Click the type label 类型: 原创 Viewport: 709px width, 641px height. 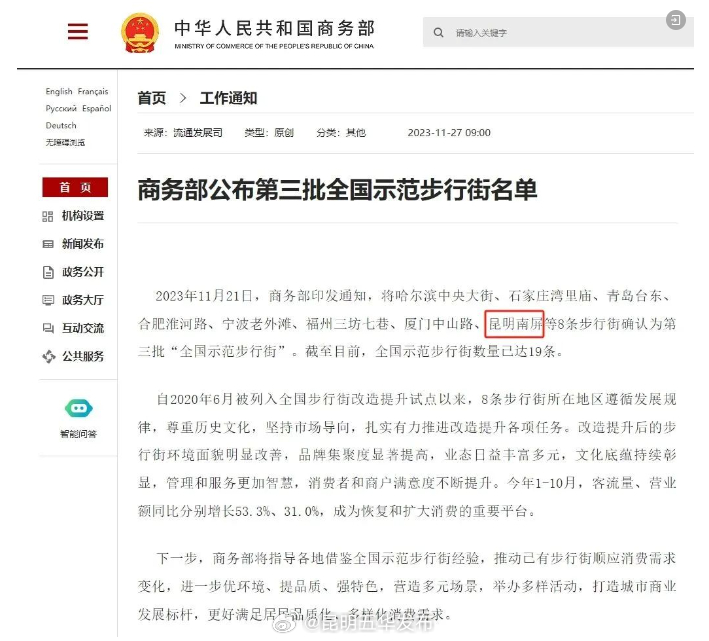tap(269, 132)
